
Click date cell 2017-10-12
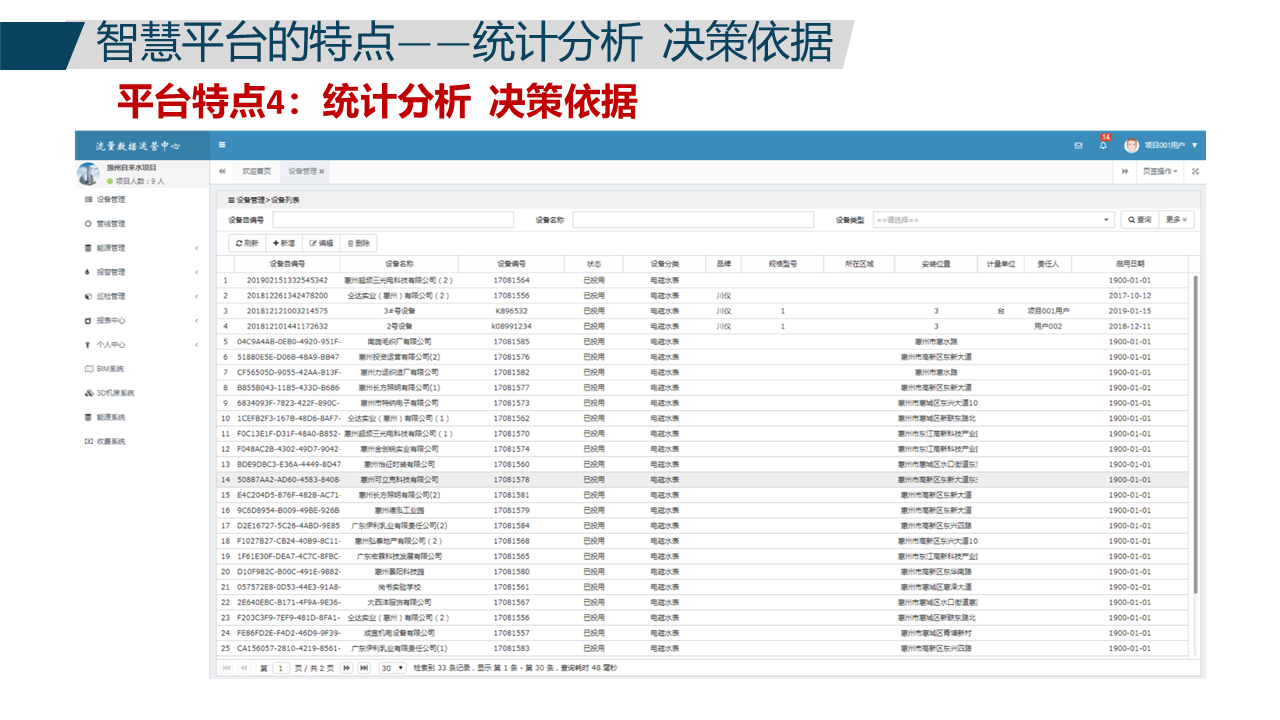(1130, 296)
